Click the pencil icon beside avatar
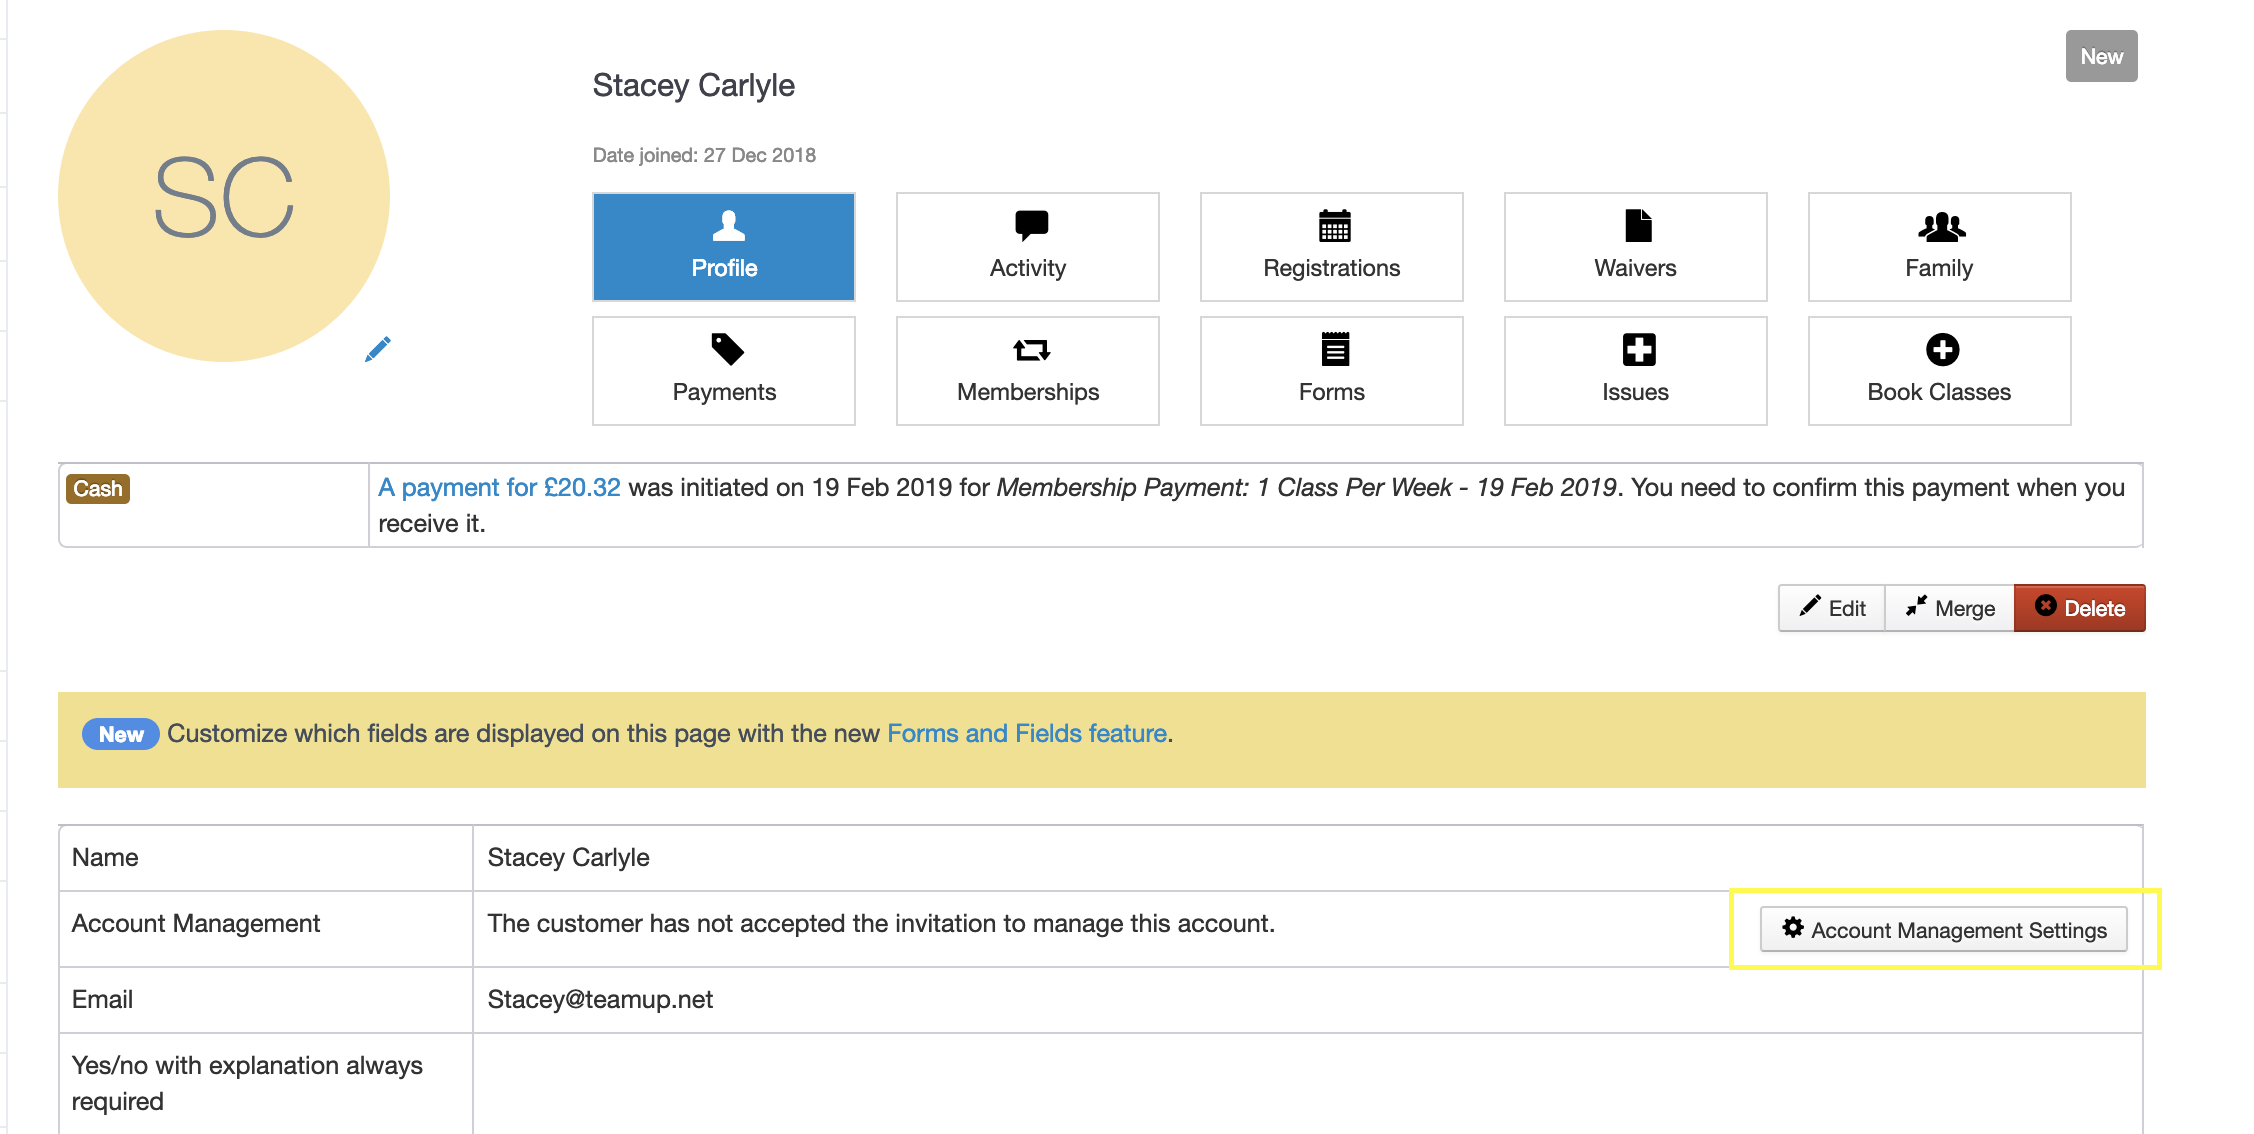2254x1134 pixels. tap(378, 349)
